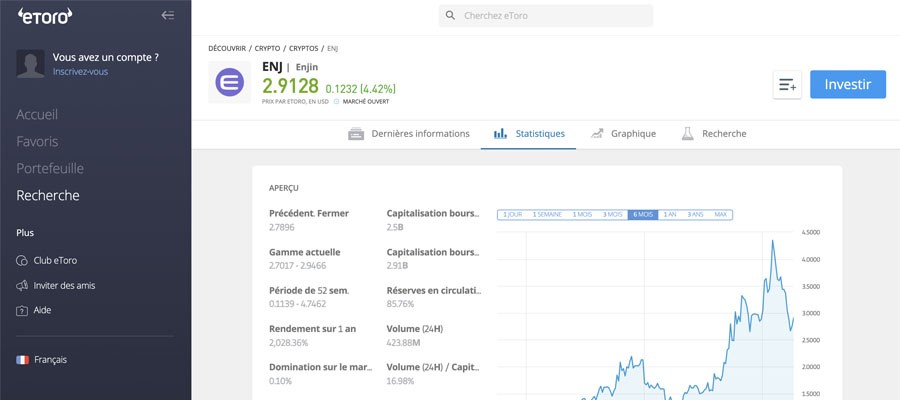Click the Vous avez un compte ? text

pyautogui.click(x=106, y=57)
